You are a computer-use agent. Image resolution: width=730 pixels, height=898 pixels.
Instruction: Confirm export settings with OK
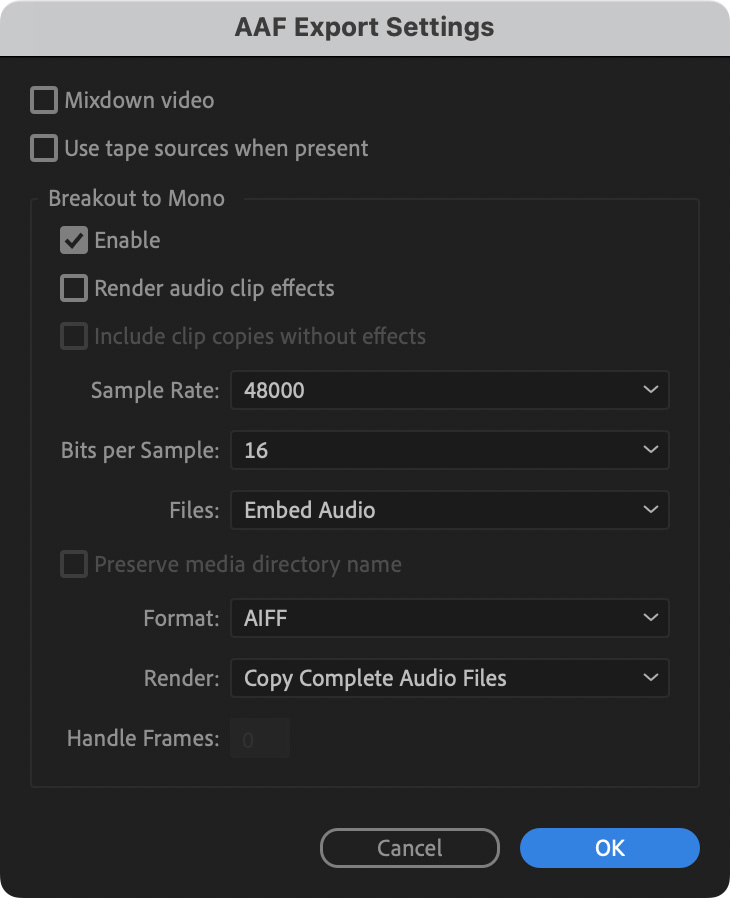(609, 848)
